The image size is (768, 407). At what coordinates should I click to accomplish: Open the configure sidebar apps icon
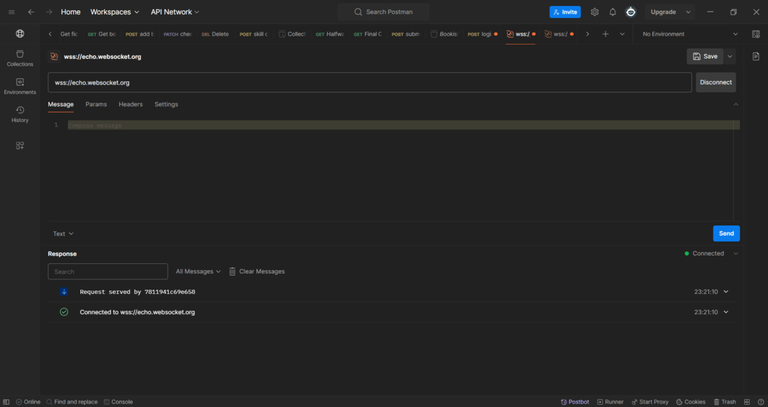pos(20,145)
